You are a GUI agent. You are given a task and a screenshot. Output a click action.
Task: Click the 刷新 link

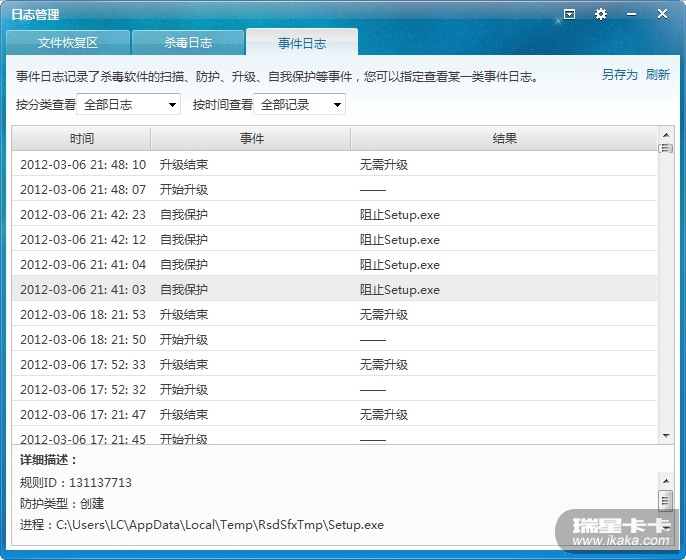pyautogui.click(x=658, y=75)
